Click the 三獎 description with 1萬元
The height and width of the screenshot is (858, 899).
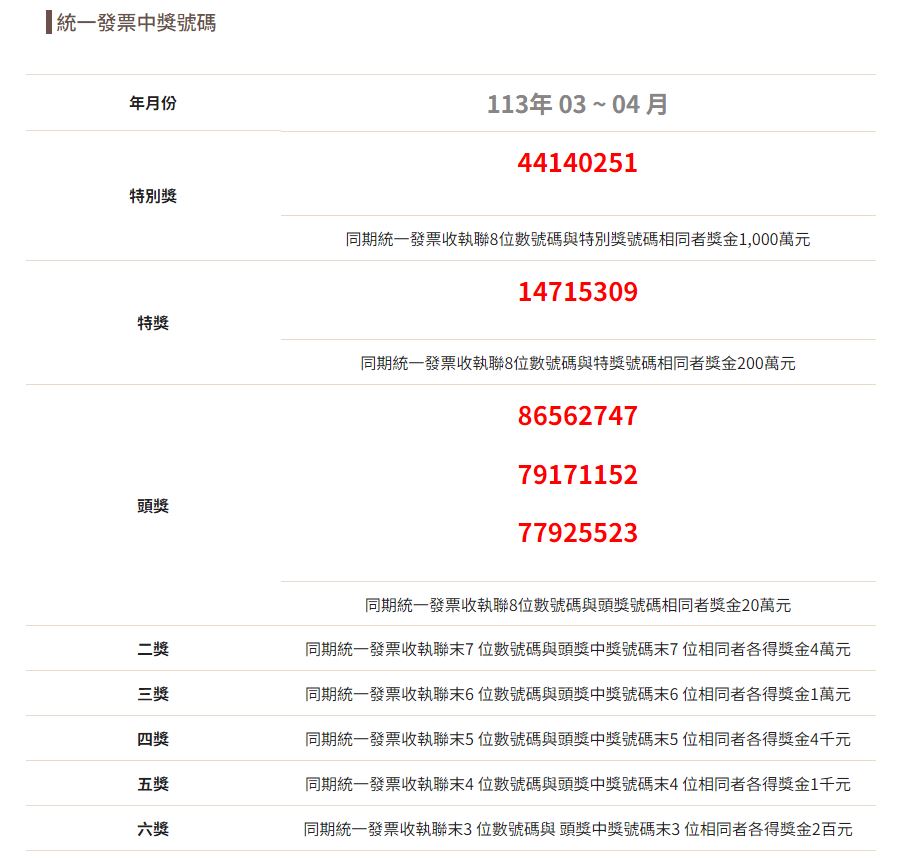[x=577, y=694]
